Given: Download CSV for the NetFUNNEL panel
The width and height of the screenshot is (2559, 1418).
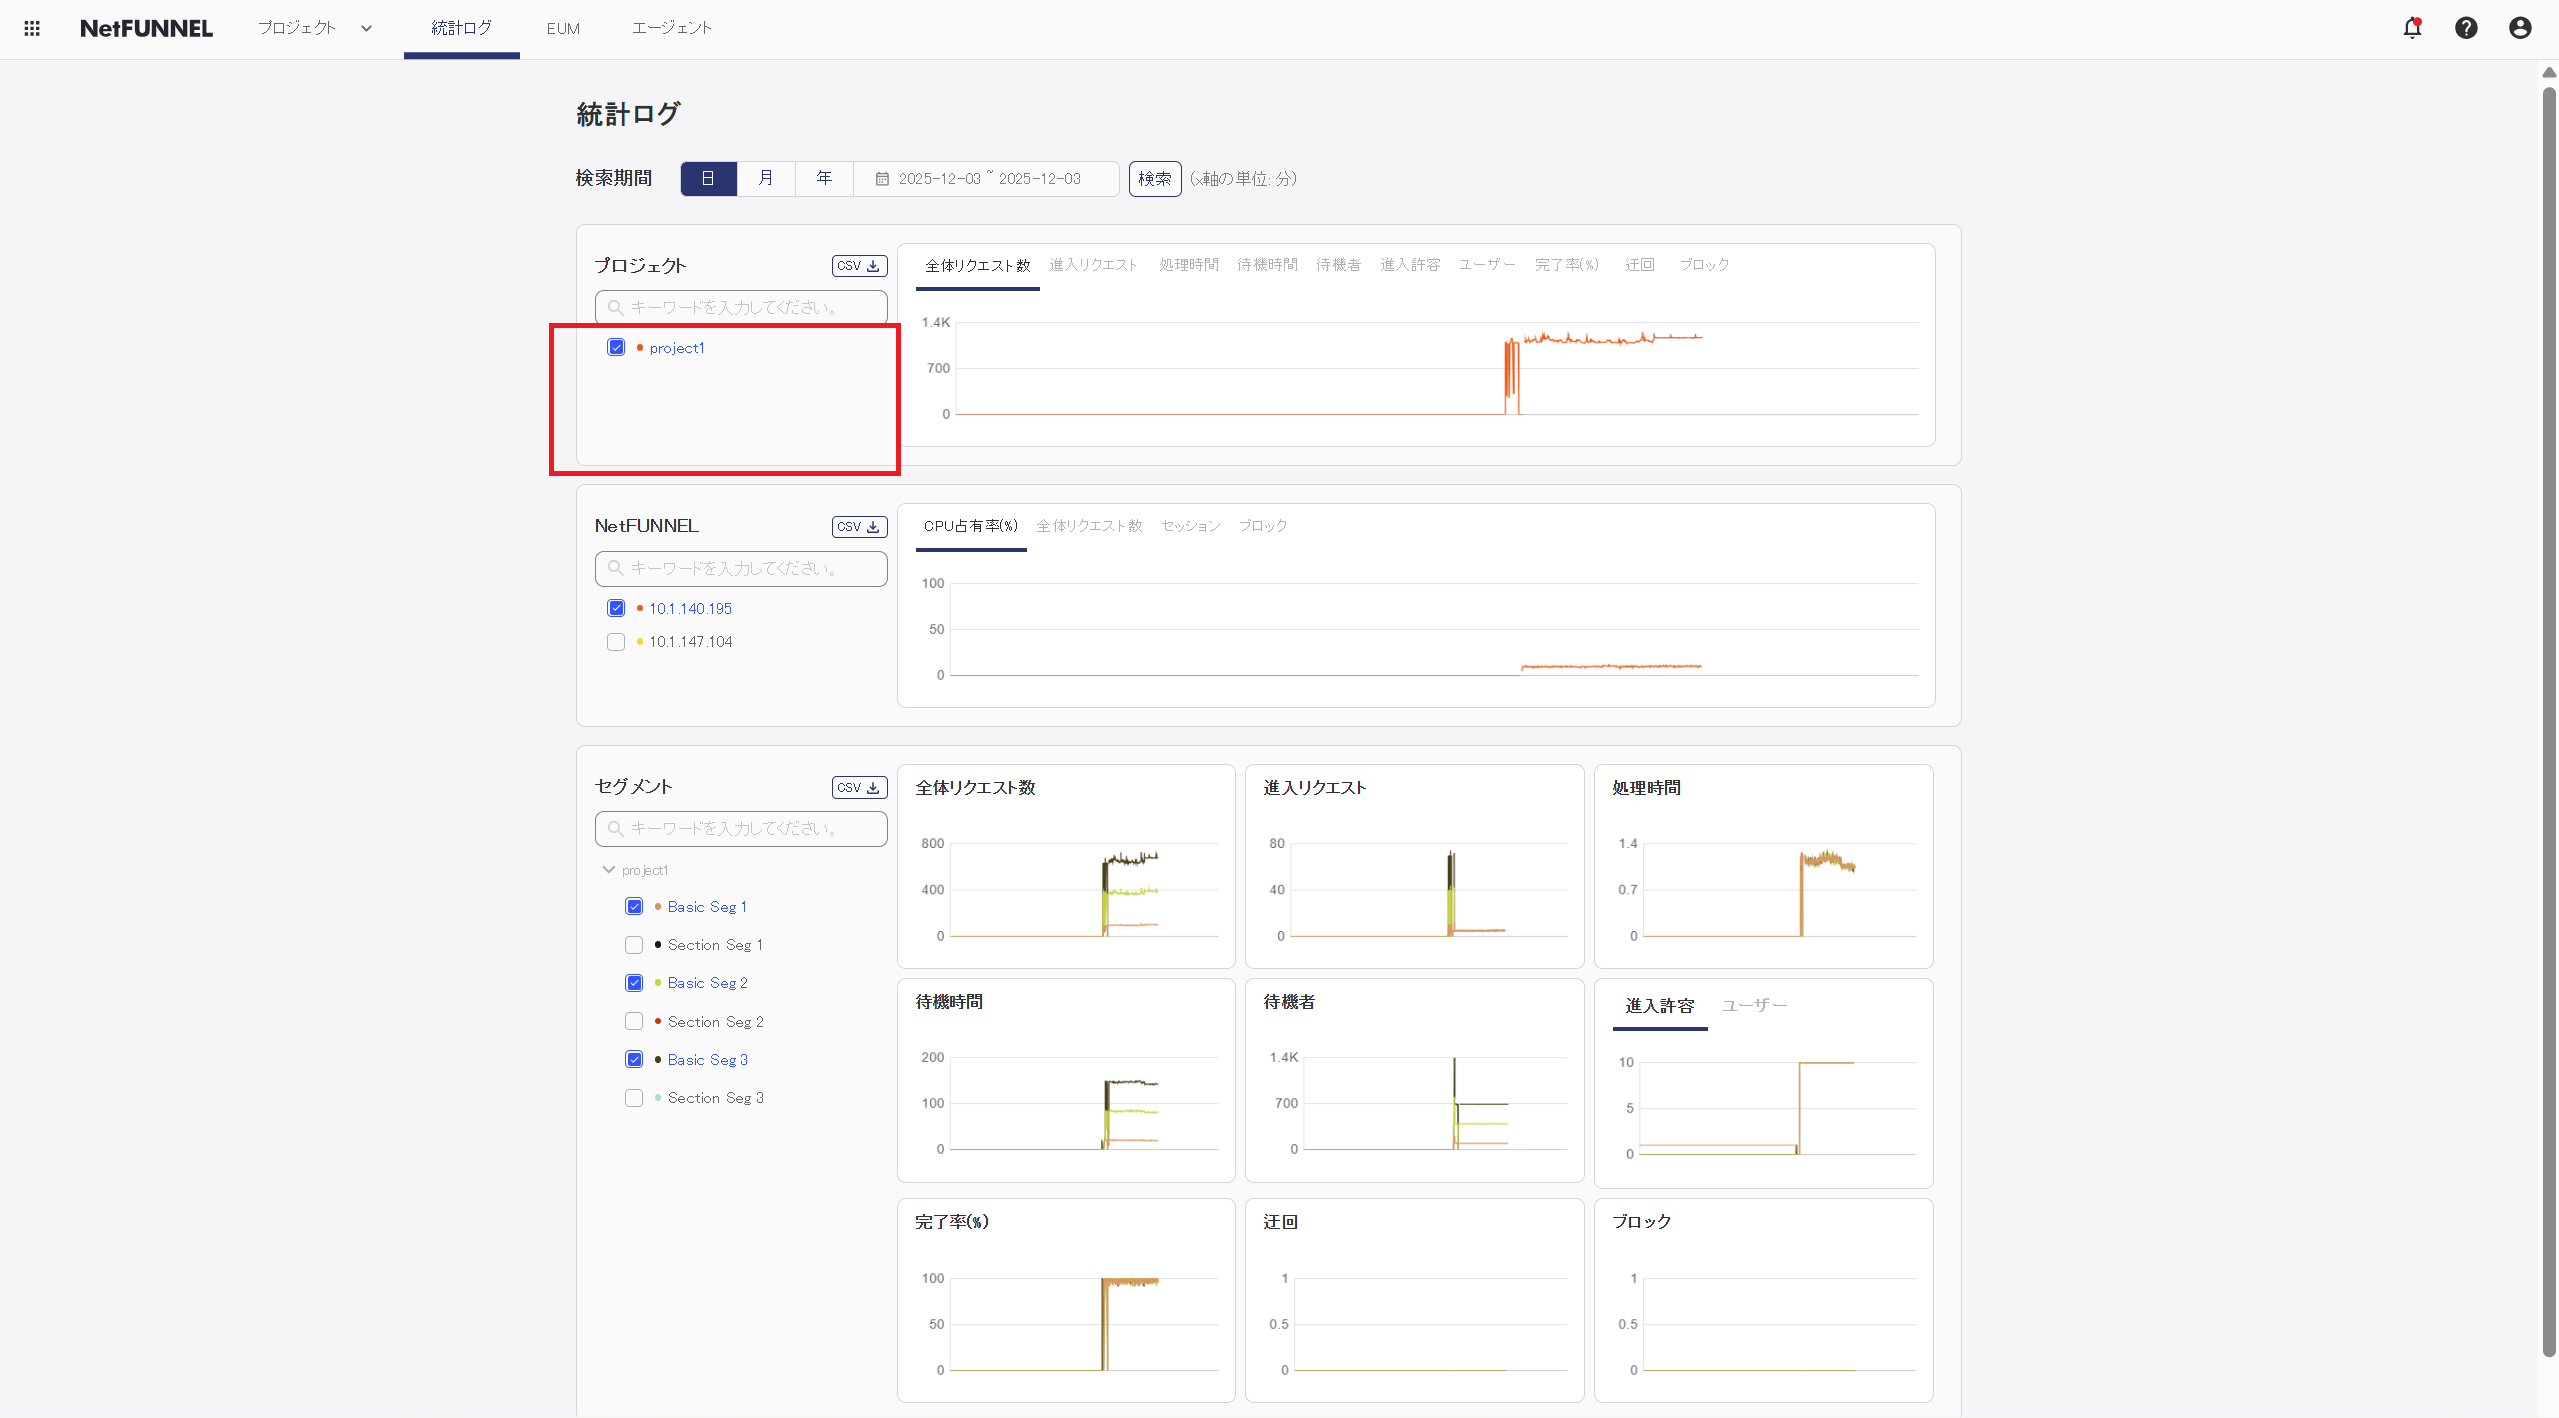Looking at the screenshot, I should coord(859,527).
